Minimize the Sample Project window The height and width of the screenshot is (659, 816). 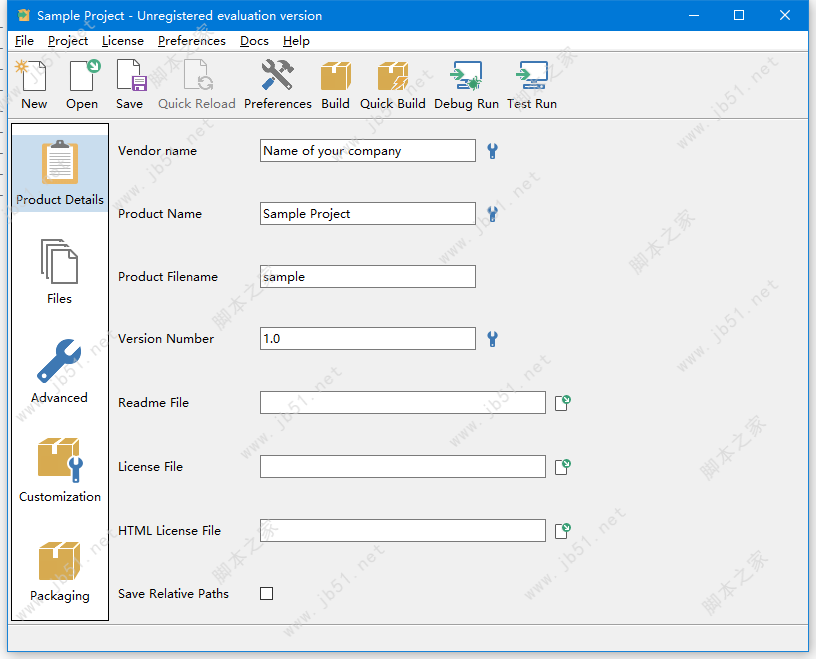(x=694, y=15)
